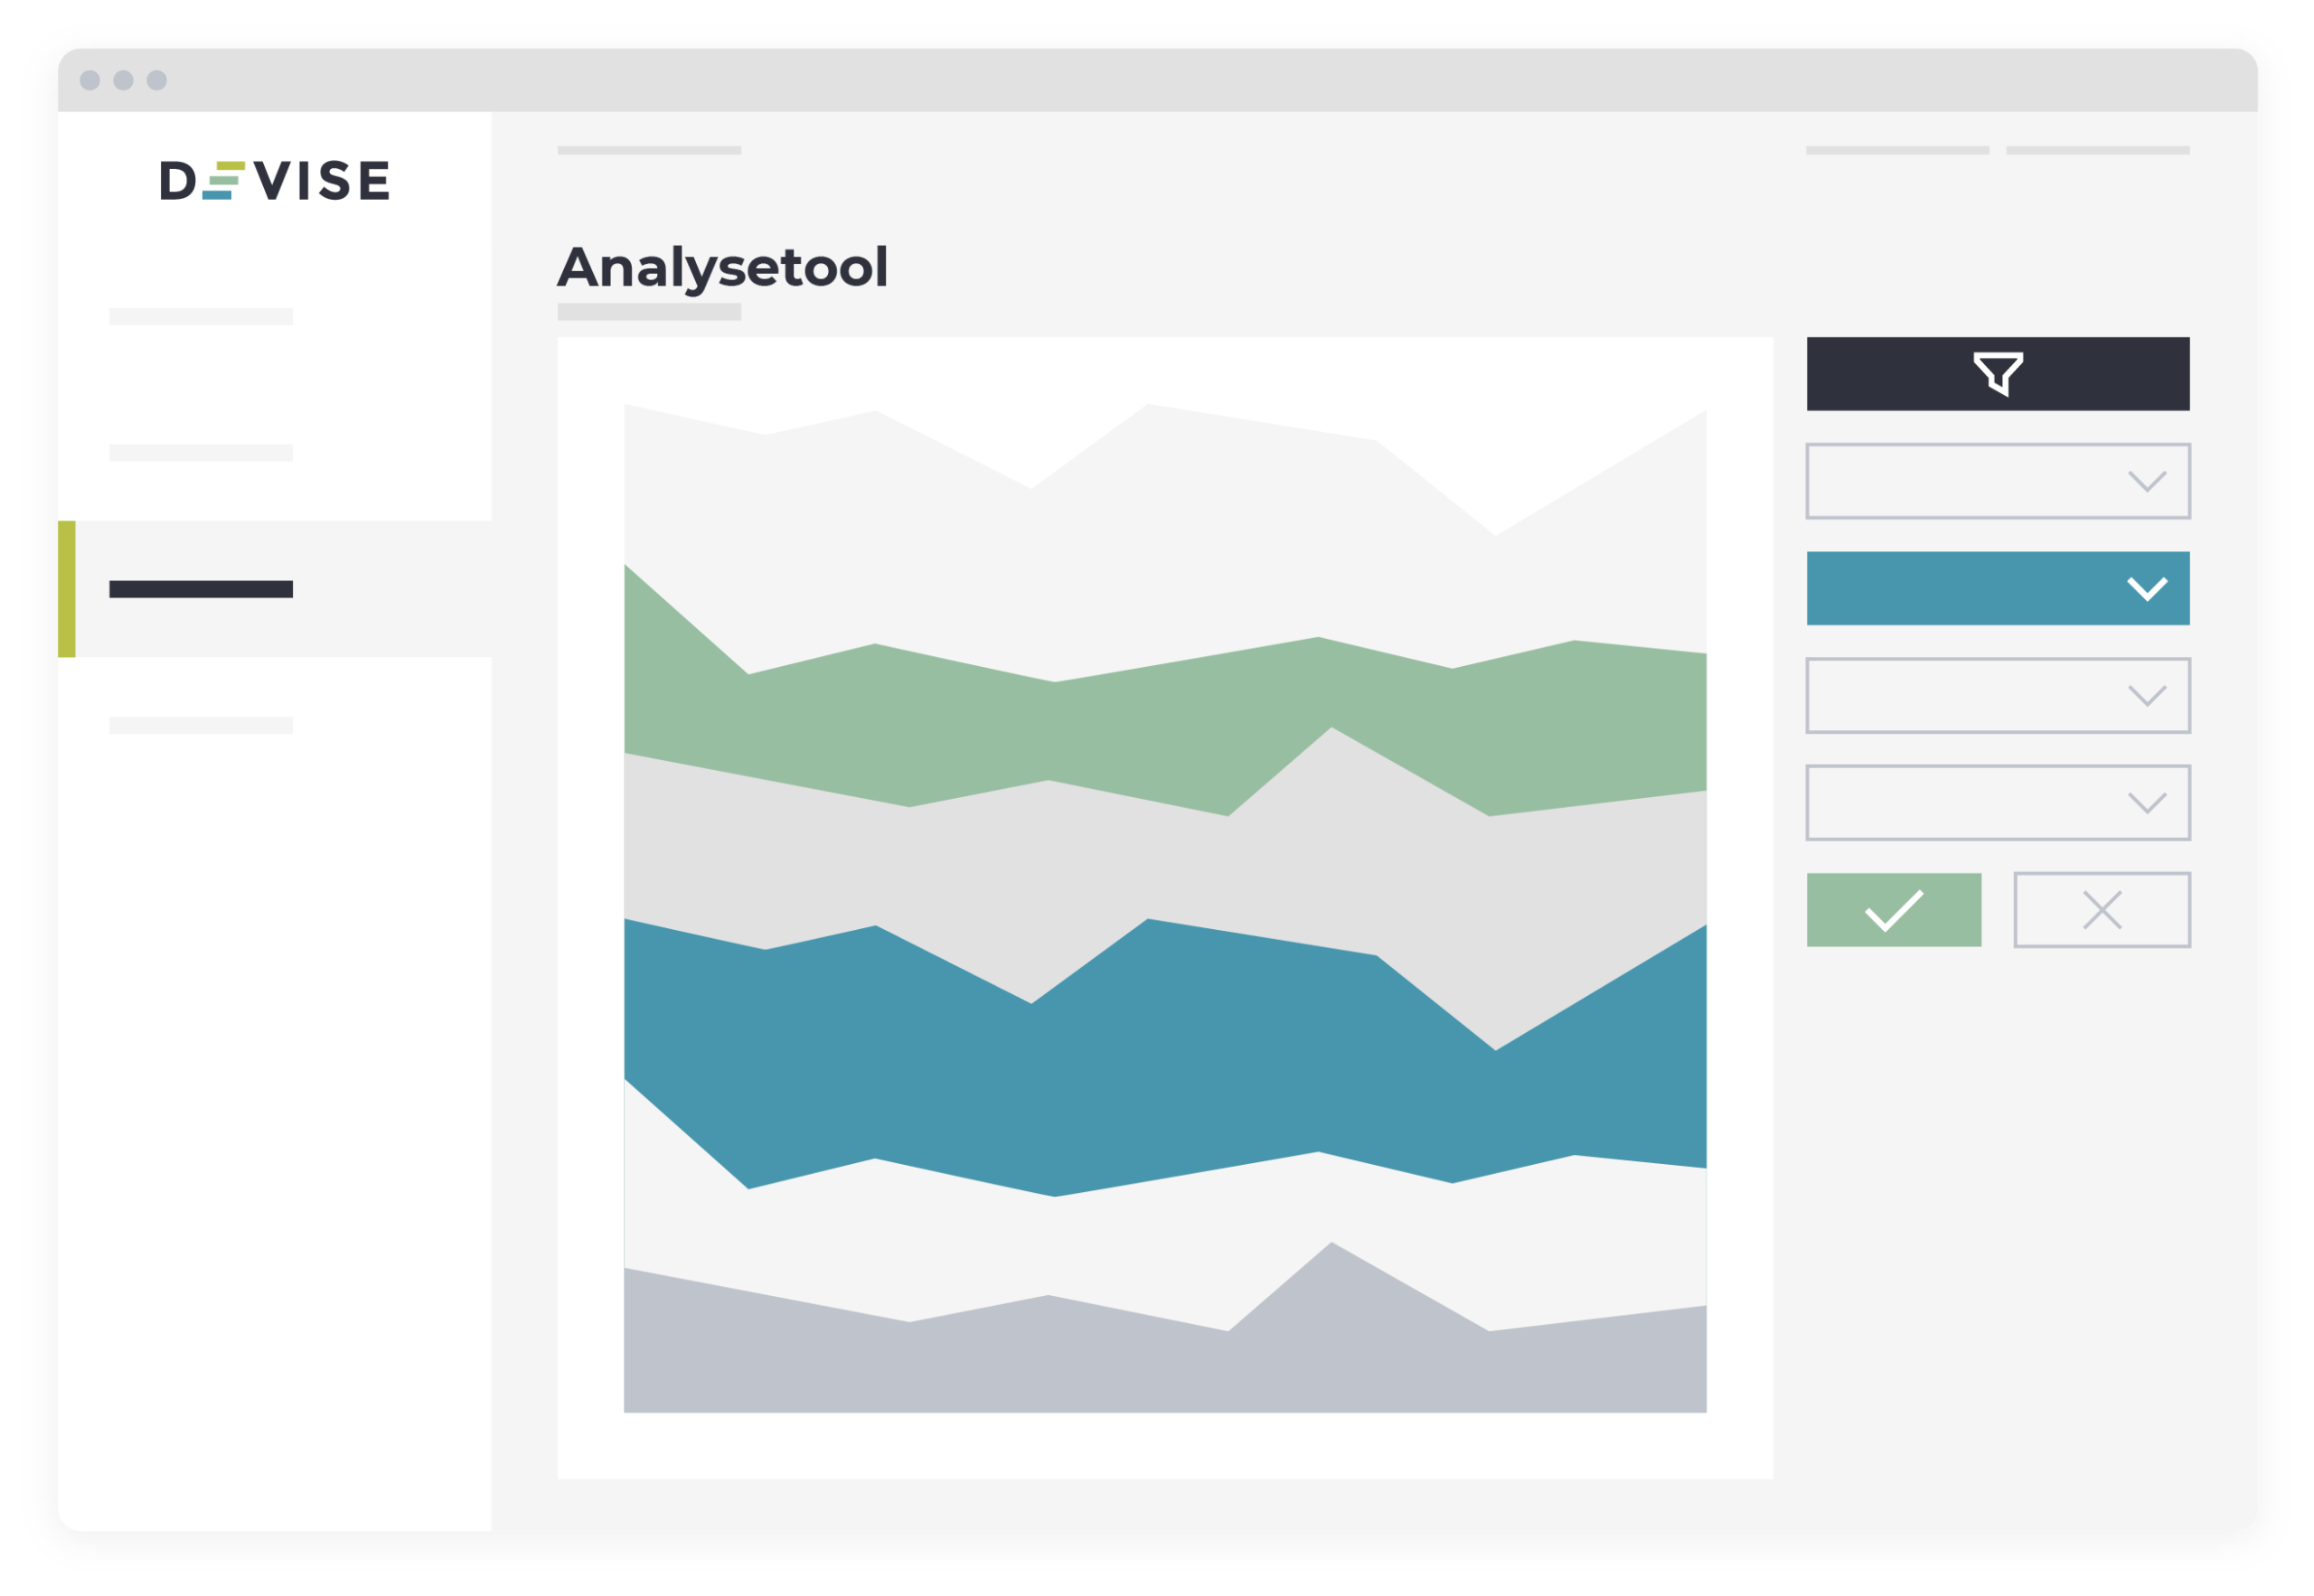
Task: Click the DEVISE logo
Action: click(x=275, y=180)
